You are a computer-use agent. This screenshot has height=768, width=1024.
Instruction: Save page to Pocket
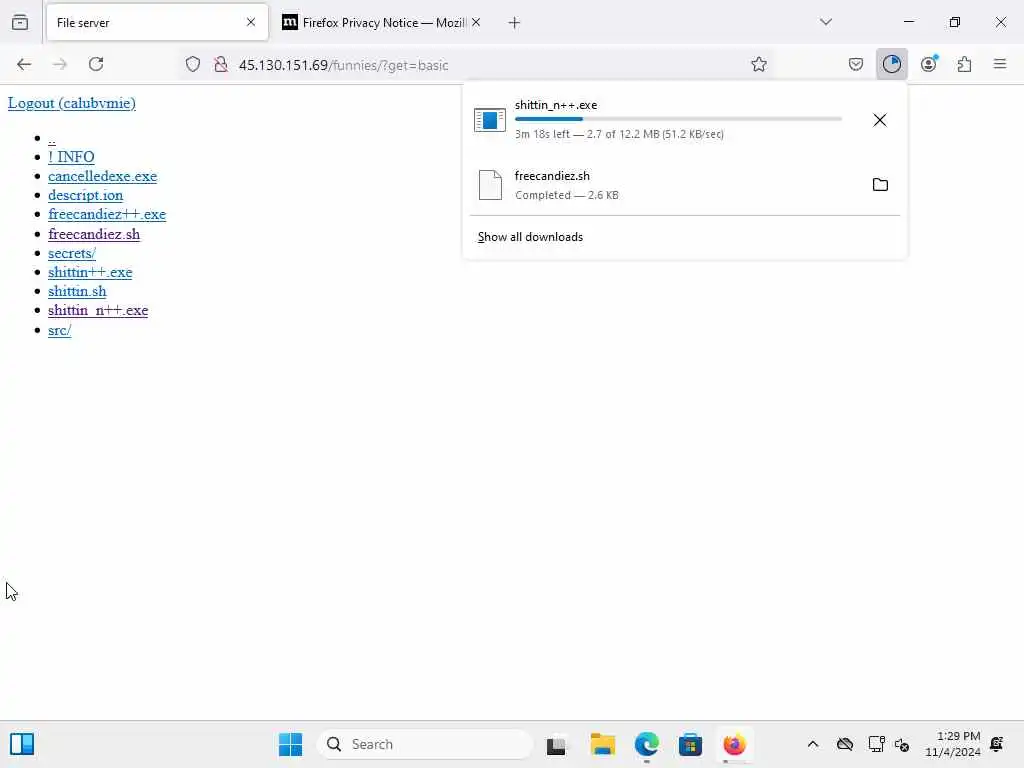point(856,64)
